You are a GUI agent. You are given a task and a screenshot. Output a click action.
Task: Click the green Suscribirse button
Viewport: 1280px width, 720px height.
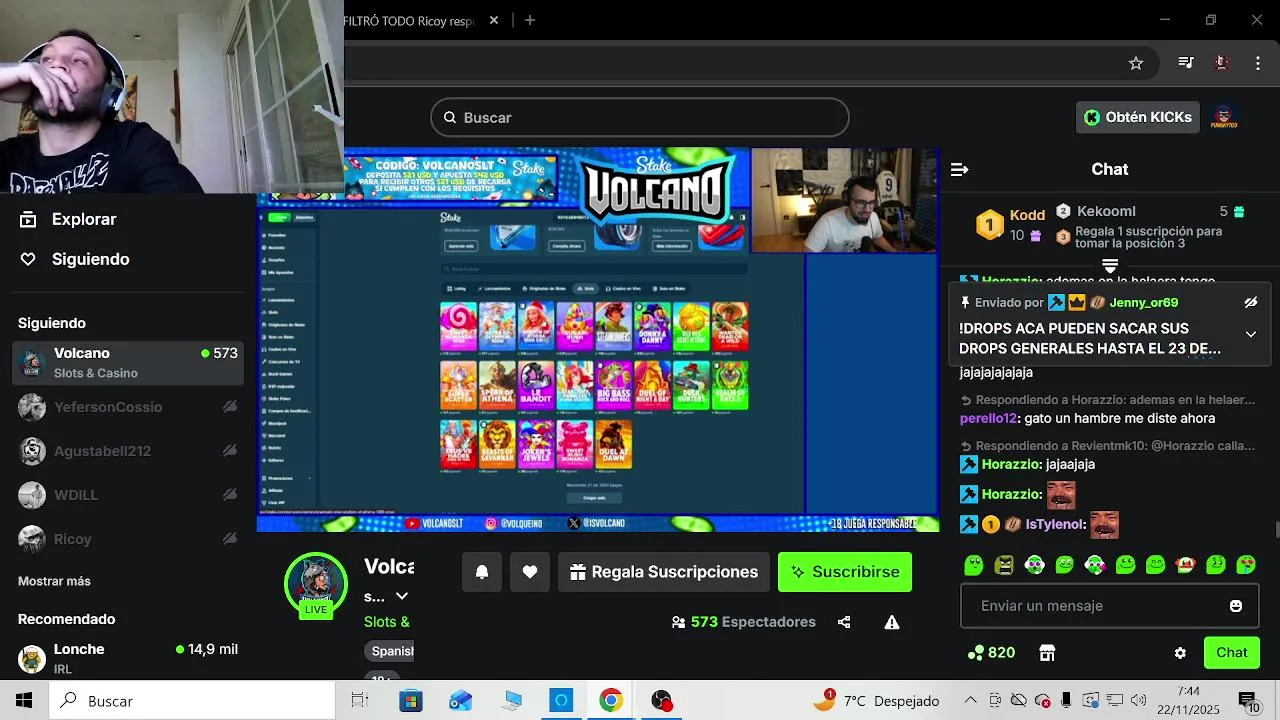(845, 572)
